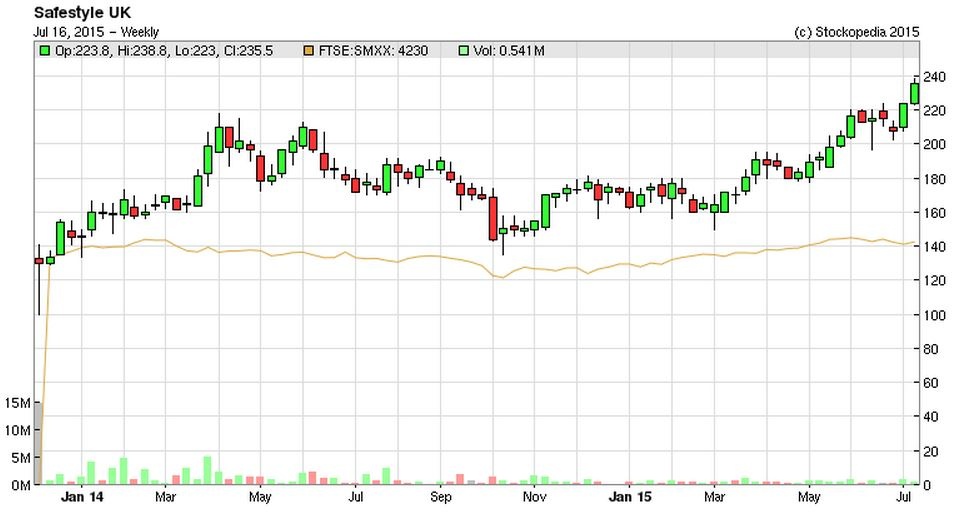Screen dimensions: 958x517
Task: Click the 'Op:223.8, Hi:238.8, Lo:223, Cl:235.5' legend text
Action: 164,51
